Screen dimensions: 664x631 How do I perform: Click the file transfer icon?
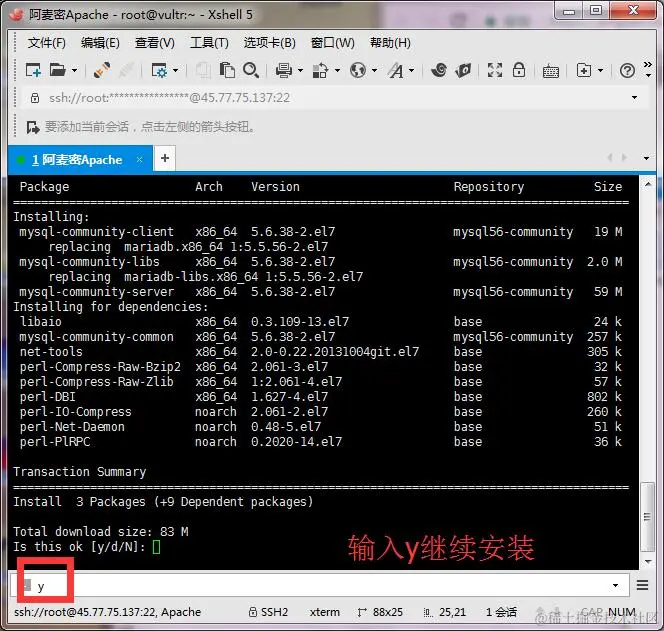click(321, 70)
